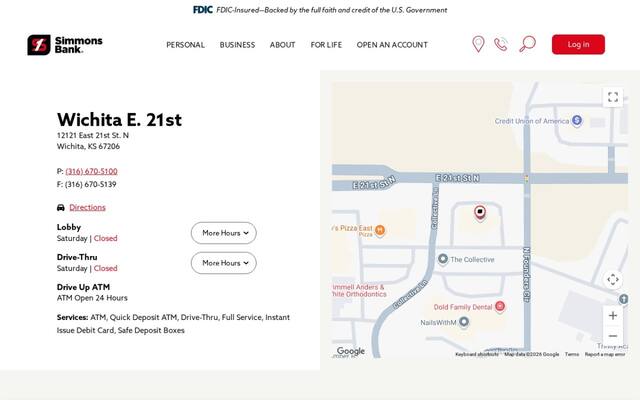Image resolution: width=640 pixels, height=400 pixels.
Task: Open the search magnifier icon
Action: (527, 44)
